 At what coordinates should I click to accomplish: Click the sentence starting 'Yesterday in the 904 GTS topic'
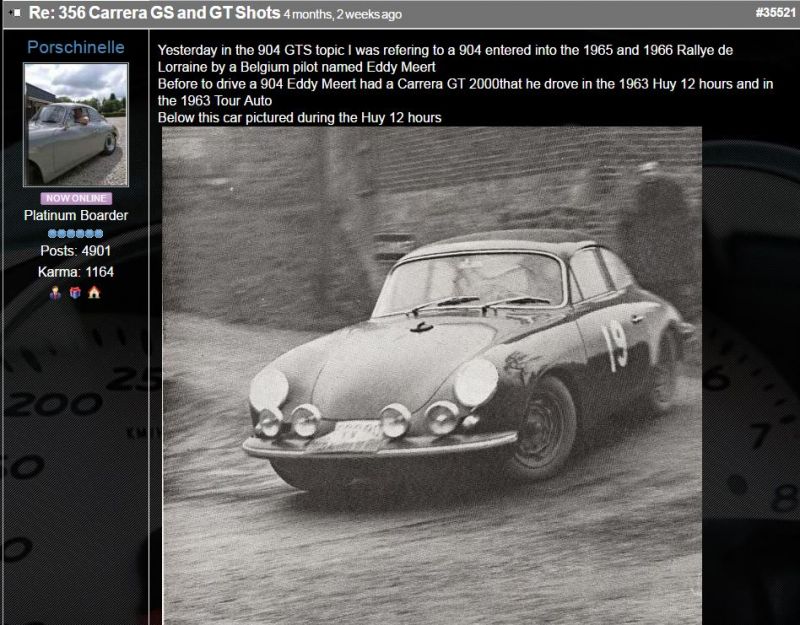(x=445, y=59)
